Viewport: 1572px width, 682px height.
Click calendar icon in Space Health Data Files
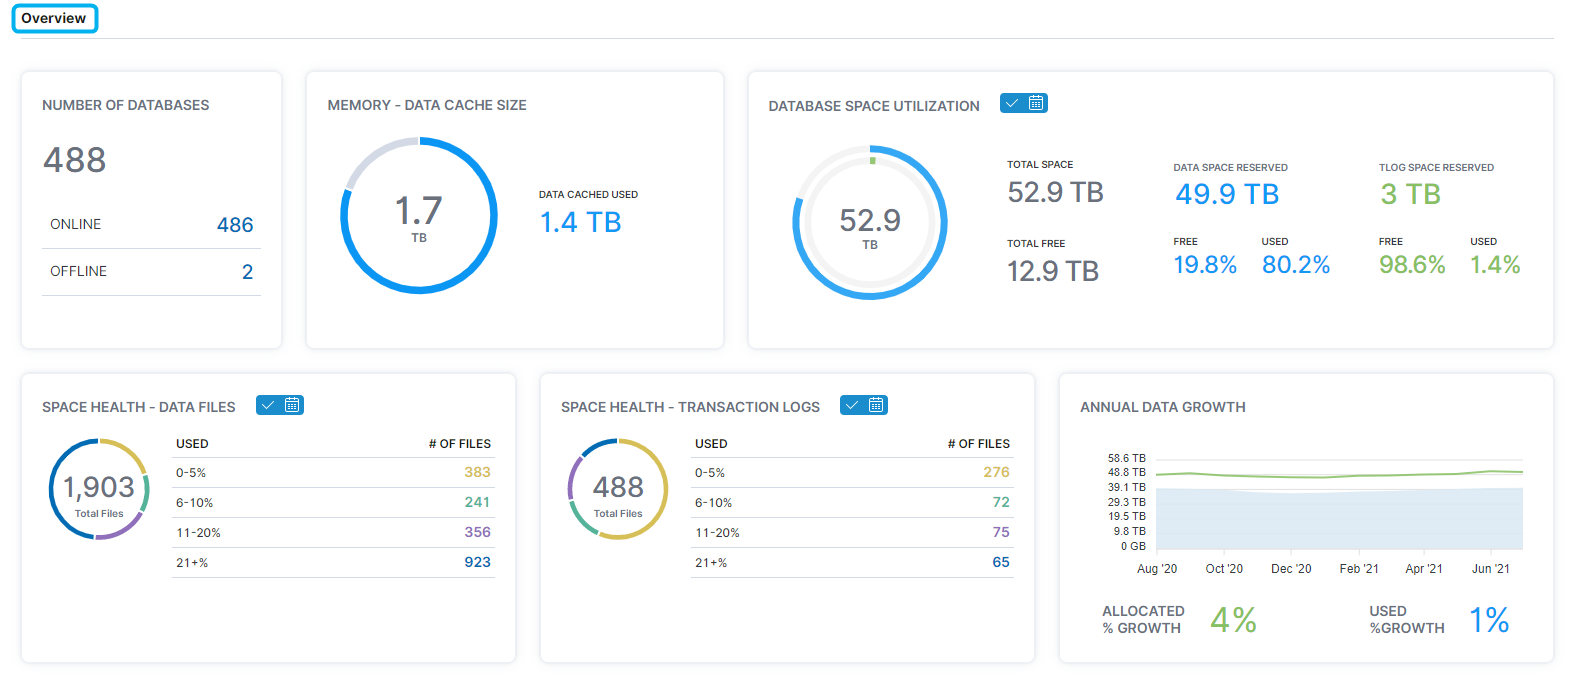coord(292,405)
